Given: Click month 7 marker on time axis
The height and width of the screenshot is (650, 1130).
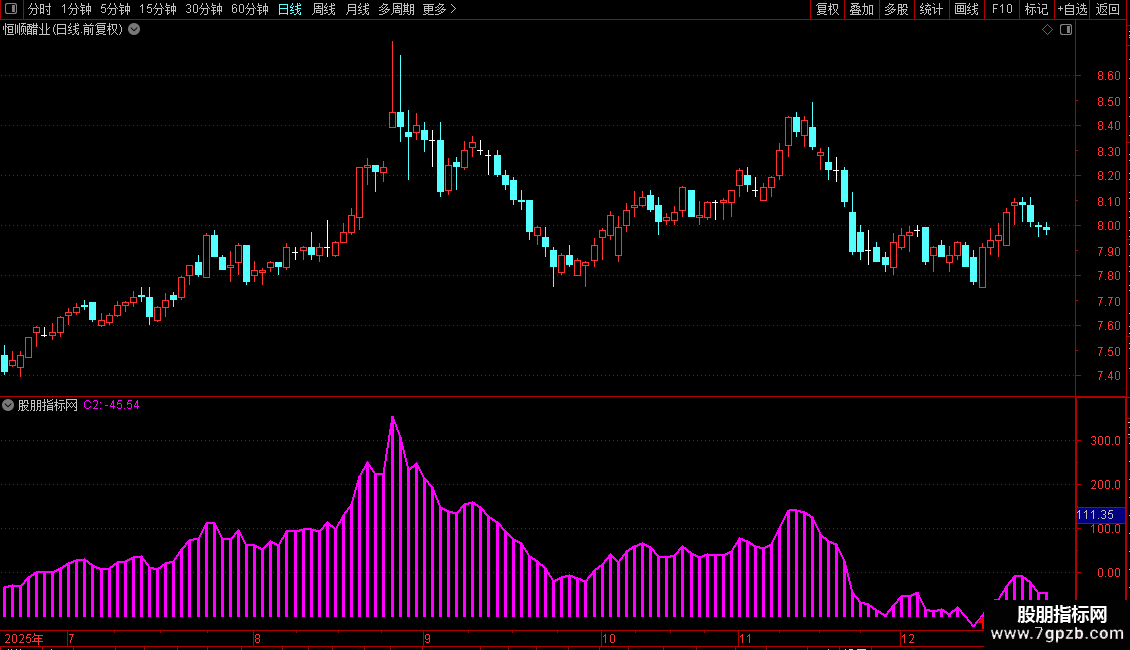Looking at the screenshot, I should pos(71,638).
